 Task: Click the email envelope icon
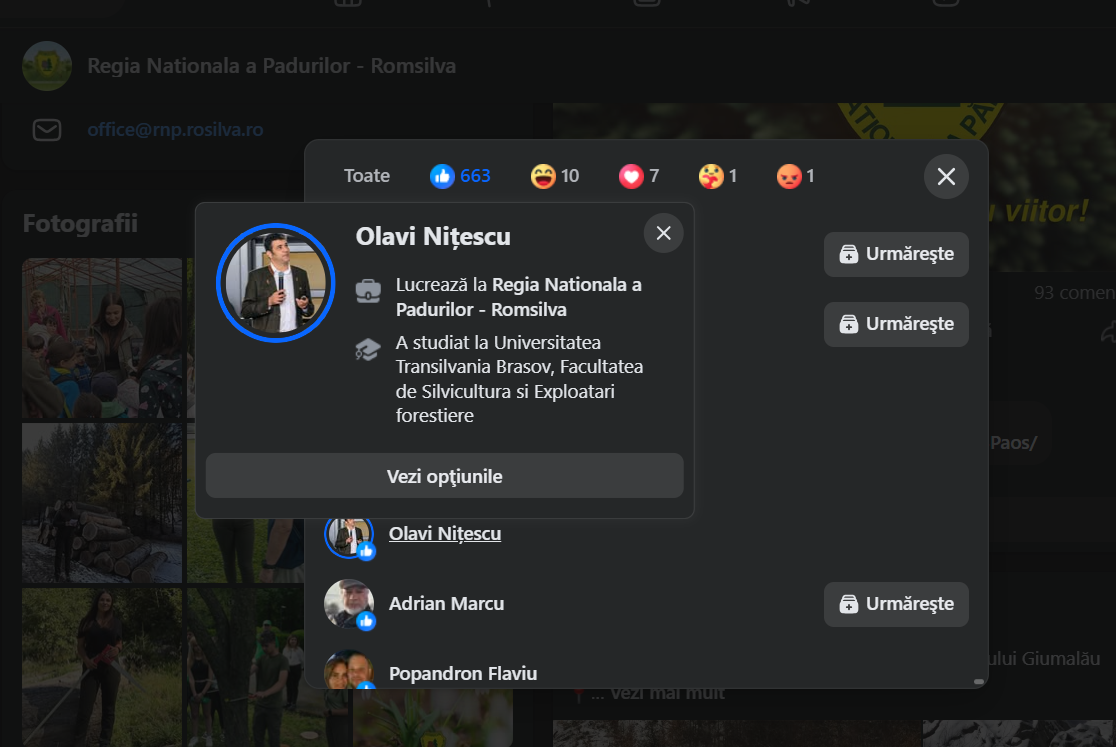(x=47, y=130)
